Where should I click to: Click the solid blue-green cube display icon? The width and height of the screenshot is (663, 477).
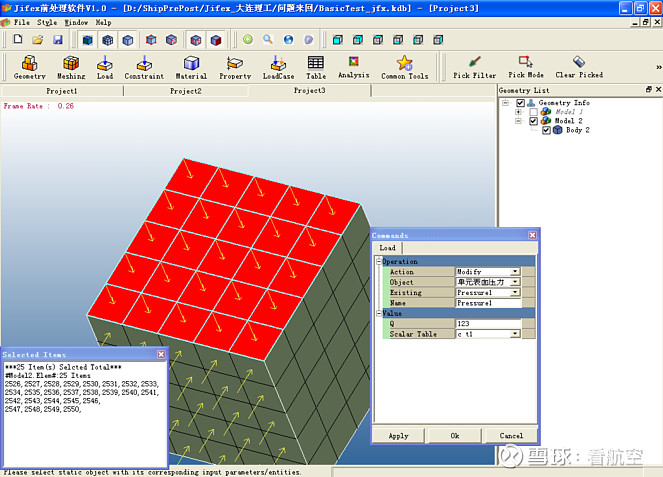pos(87,40)
